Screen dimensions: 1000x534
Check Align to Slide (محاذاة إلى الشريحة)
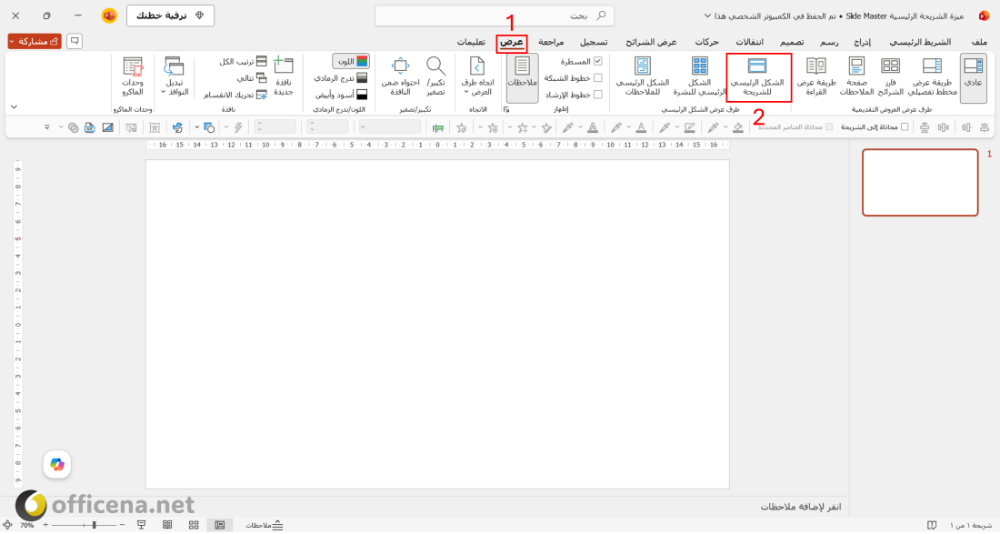tap(904, 127)
